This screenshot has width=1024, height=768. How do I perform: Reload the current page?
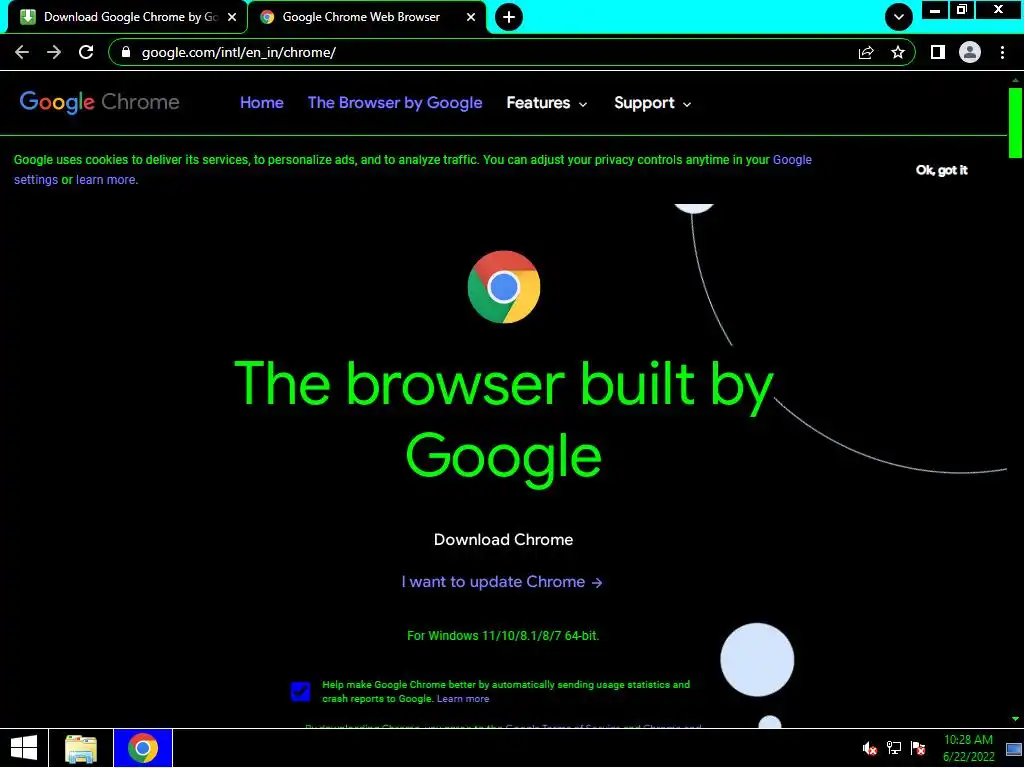pos(86,52)
